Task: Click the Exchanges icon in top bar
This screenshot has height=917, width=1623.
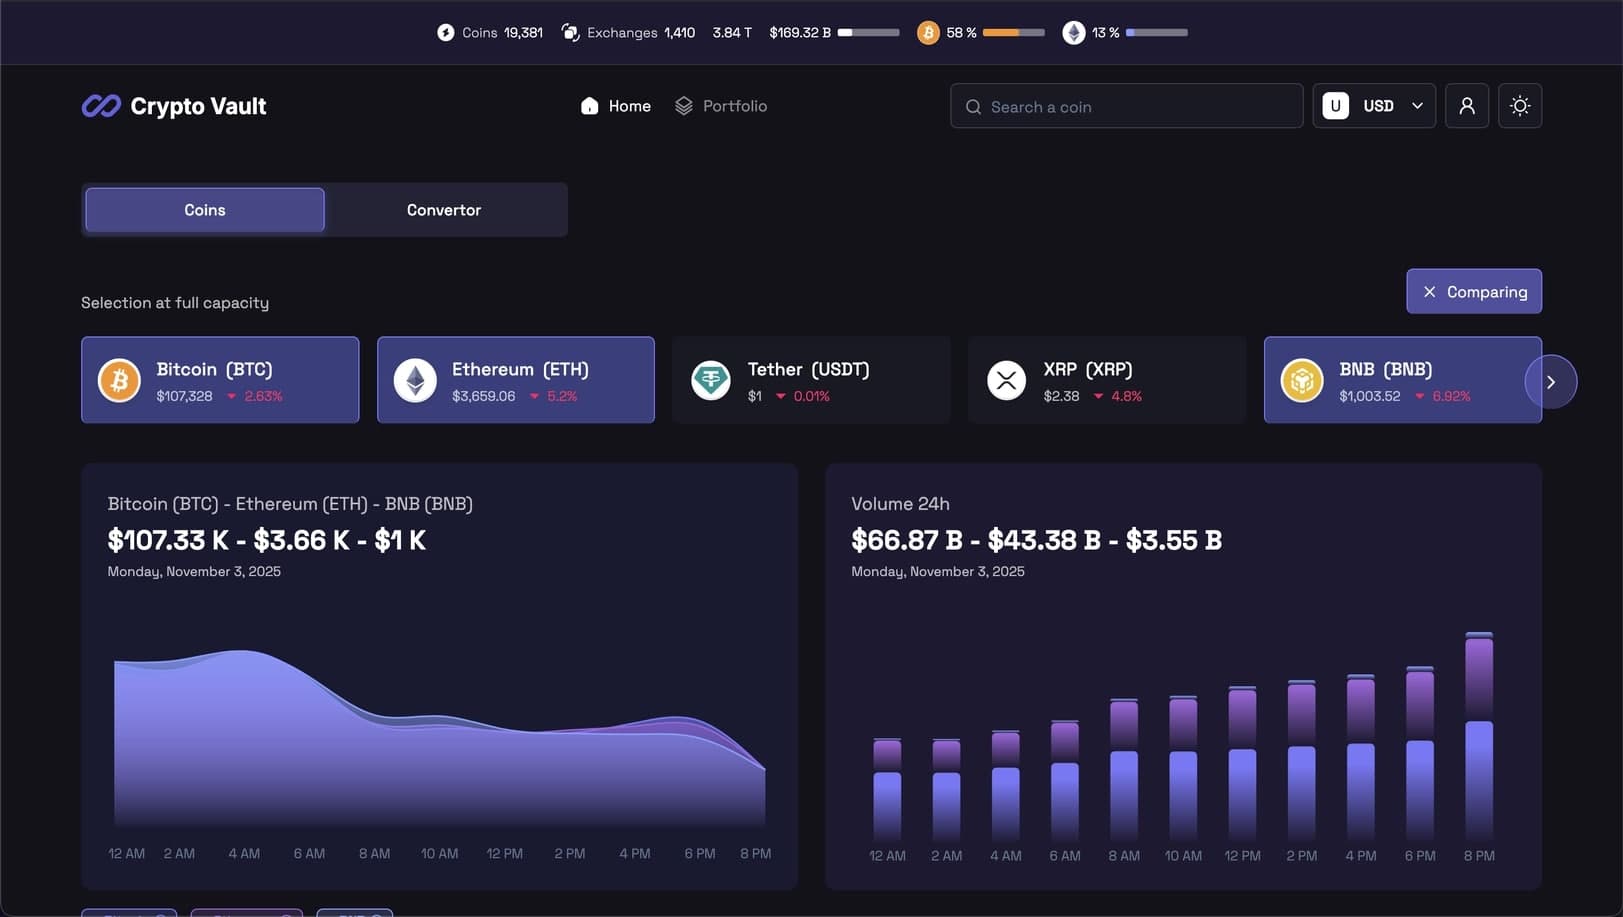Action: pos(569,31)
